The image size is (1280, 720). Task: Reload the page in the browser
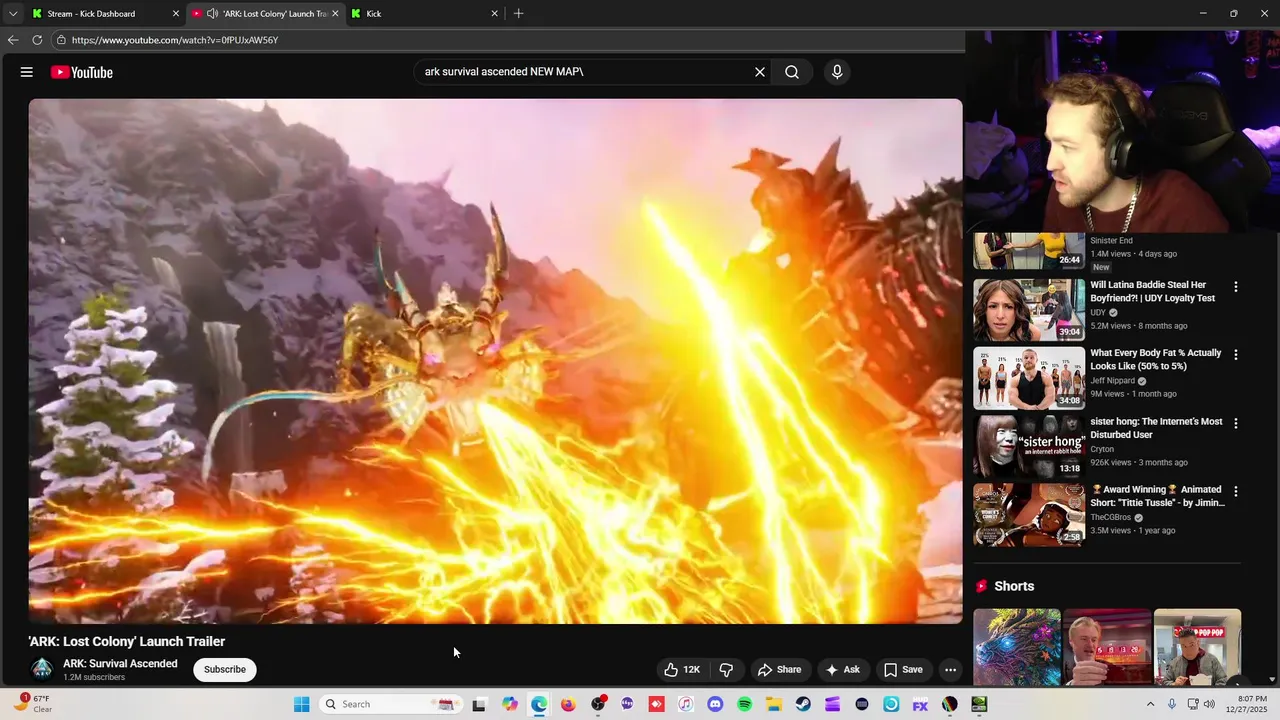[x=37, y=40]
